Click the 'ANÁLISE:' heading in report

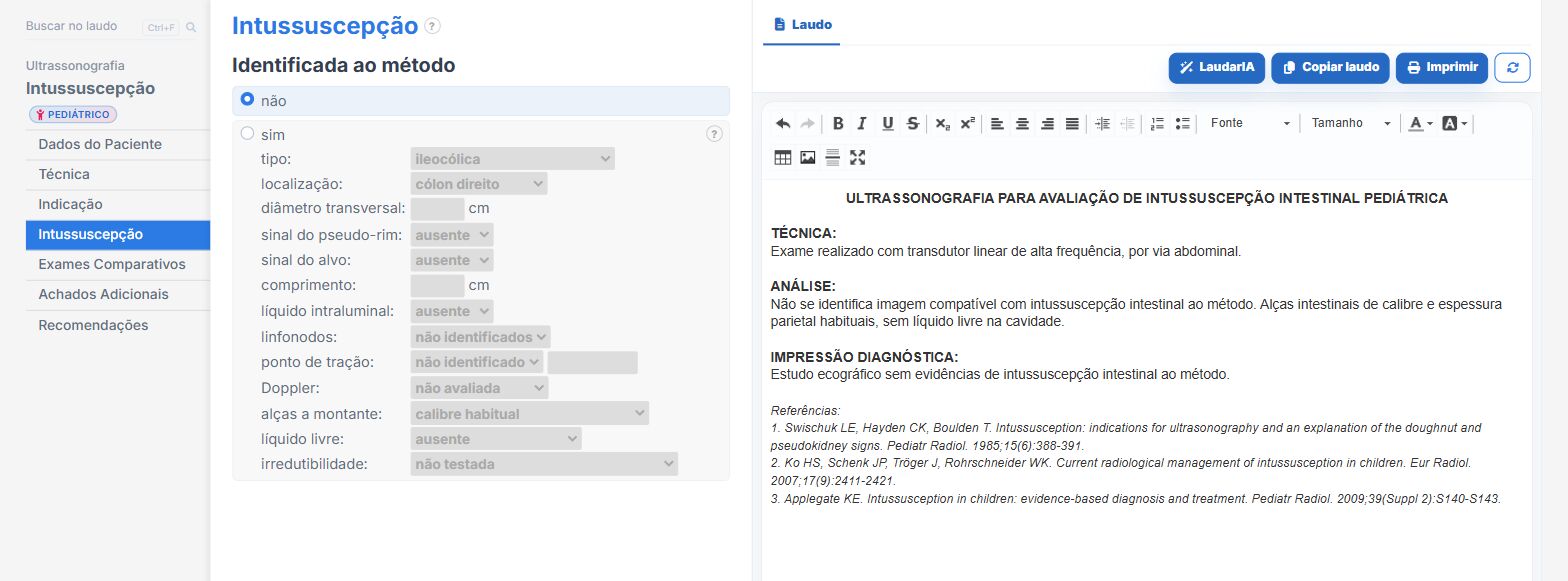(803, 286)
